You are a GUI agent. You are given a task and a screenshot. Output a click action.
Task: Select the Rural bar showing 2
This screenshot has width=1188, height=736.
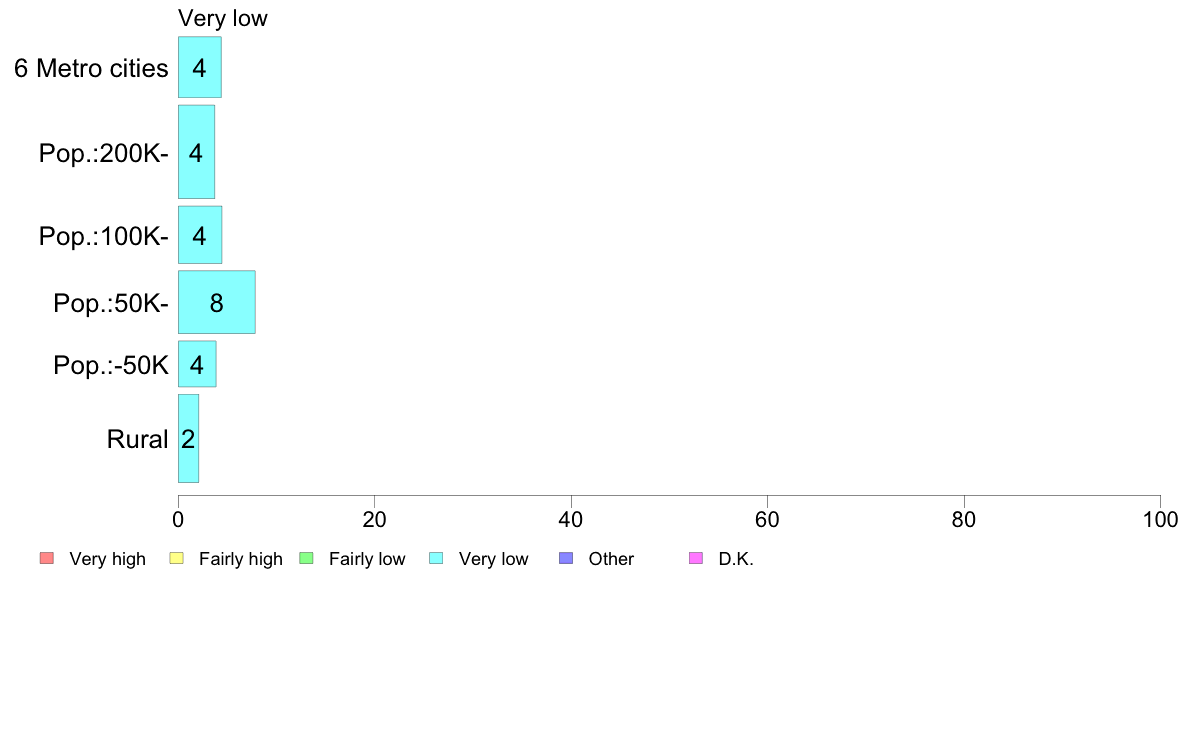coord(189,438)
